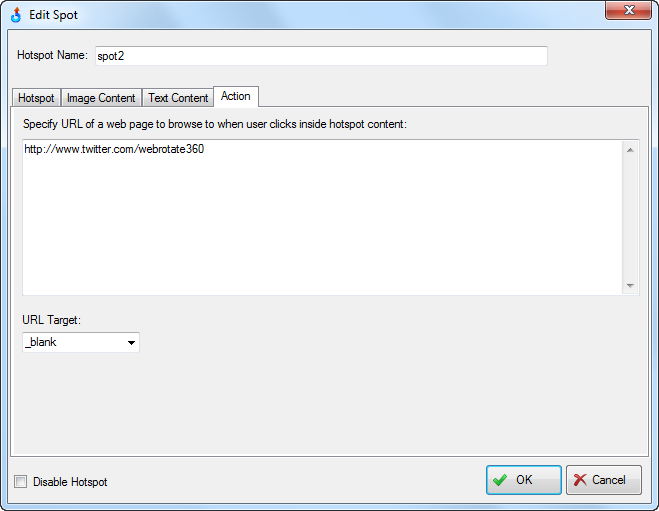Click the WebRotate app icon in title bar

[16, 15]
